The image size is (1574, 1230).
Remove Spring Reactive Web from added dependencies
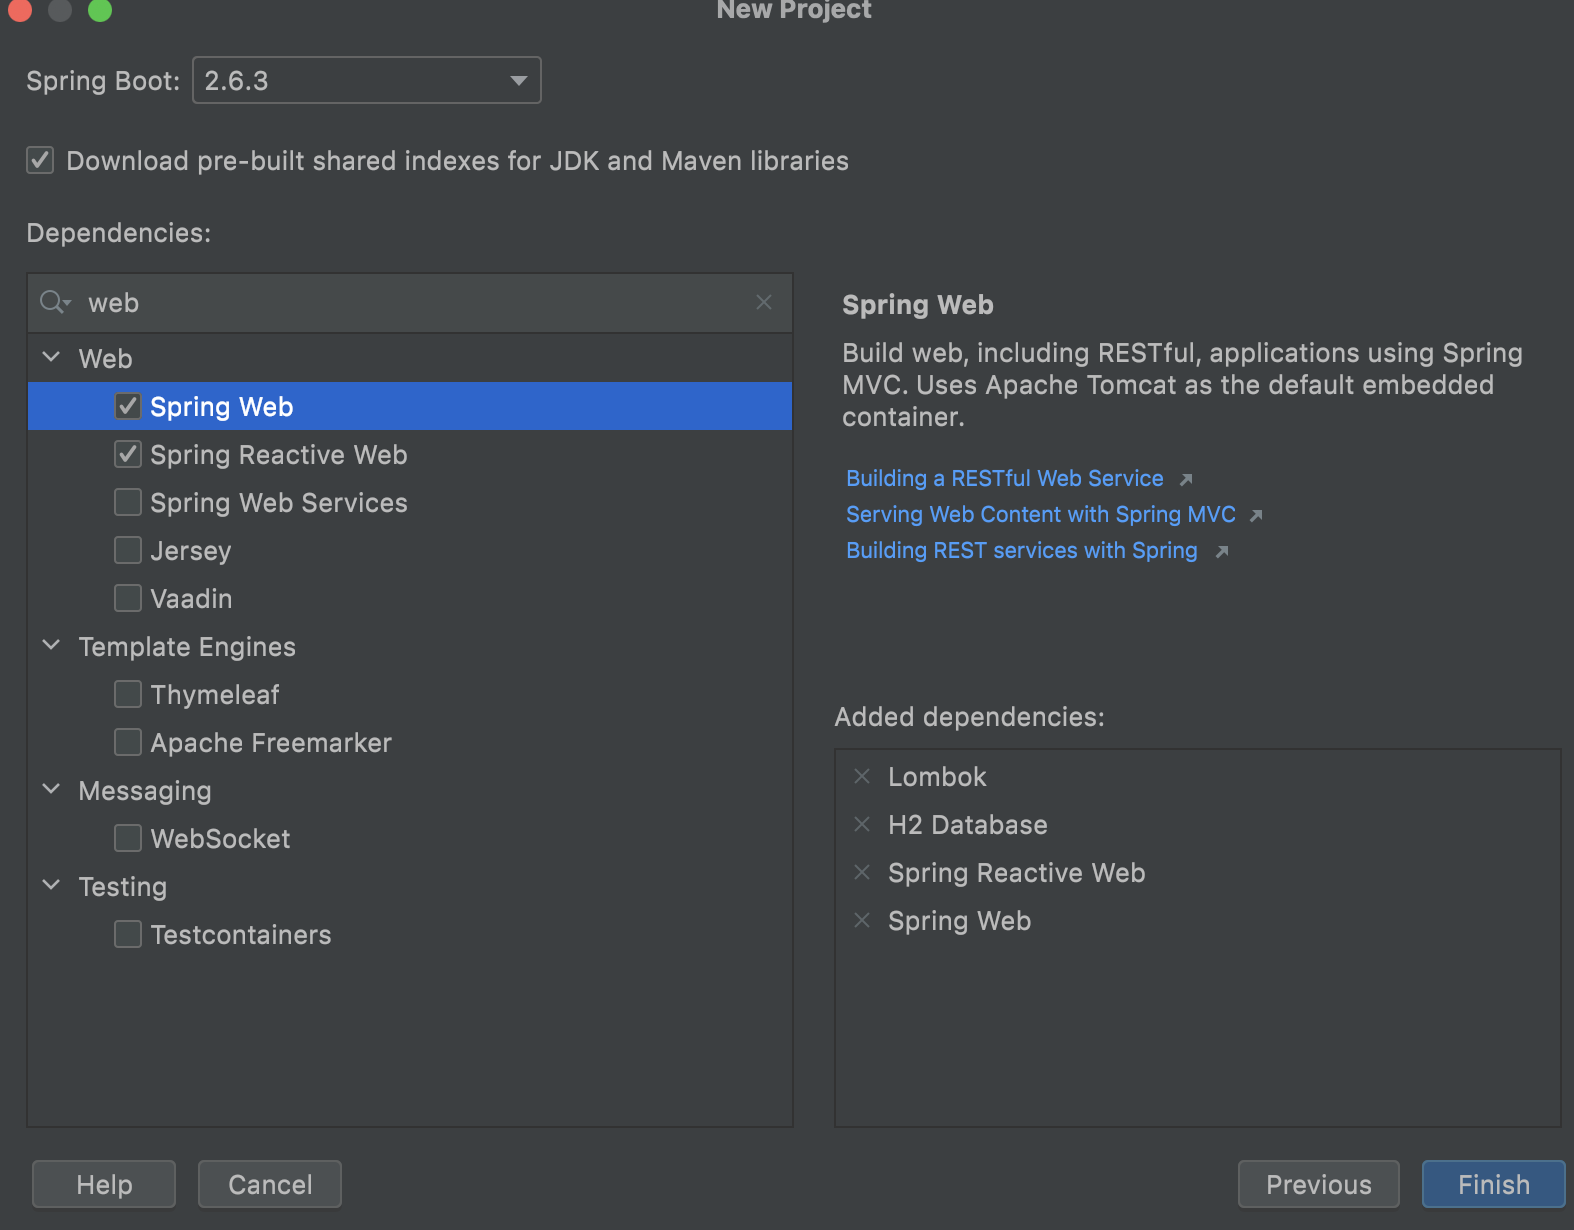pos(862,872)
